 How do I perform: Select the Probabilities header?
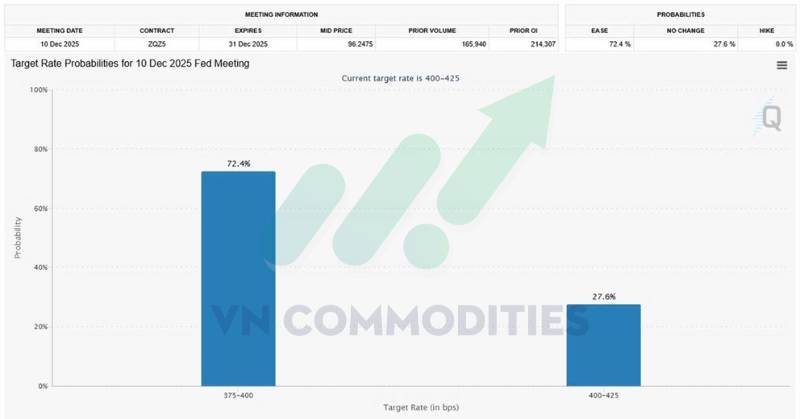click(680, 15)
